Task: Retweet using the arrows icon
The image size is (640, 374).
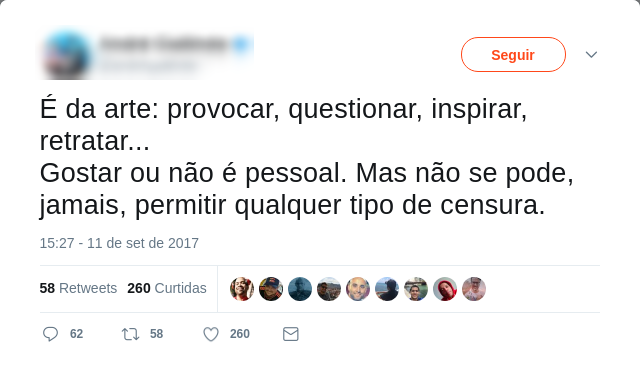Action: coord(131,334)
